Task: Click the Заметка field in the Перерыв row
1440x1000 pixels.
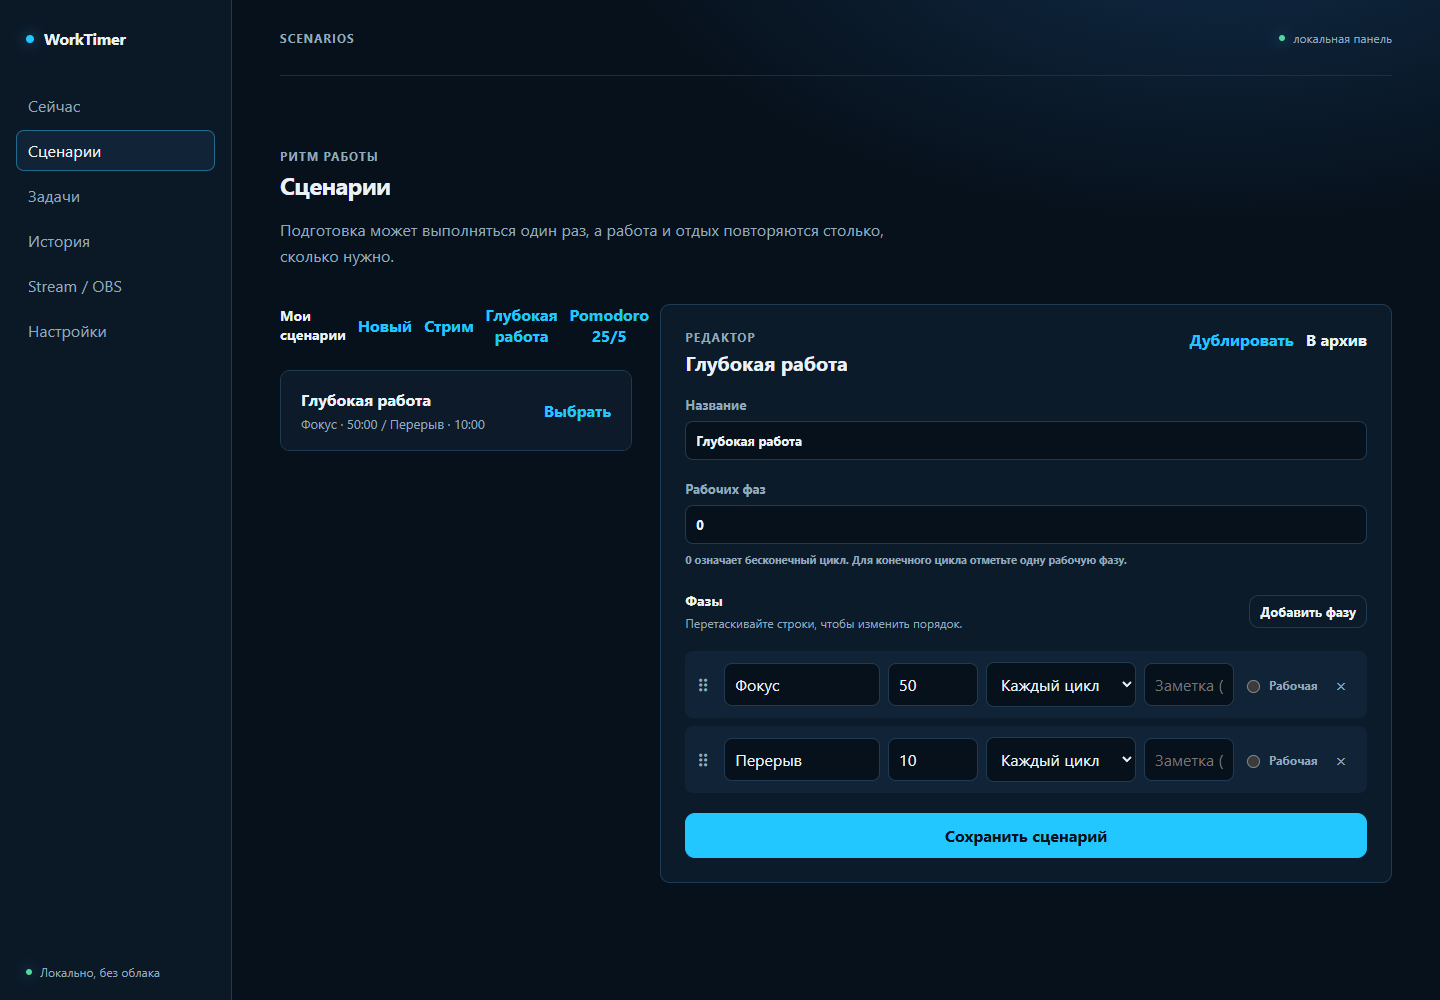Action: click(1189, 760)
